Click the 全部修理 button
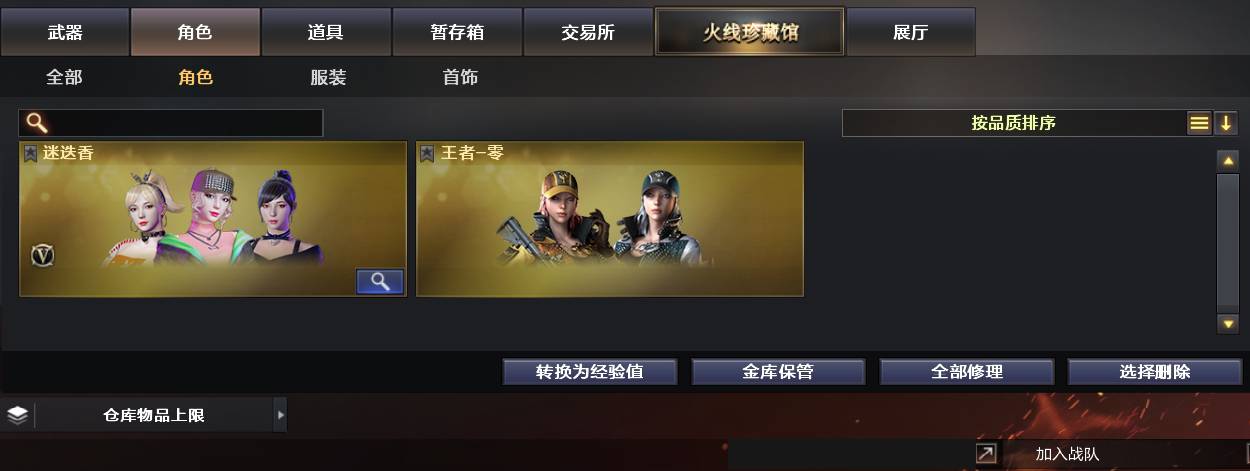This screenshot has width=1250, height=471. (x=967, y=372)
